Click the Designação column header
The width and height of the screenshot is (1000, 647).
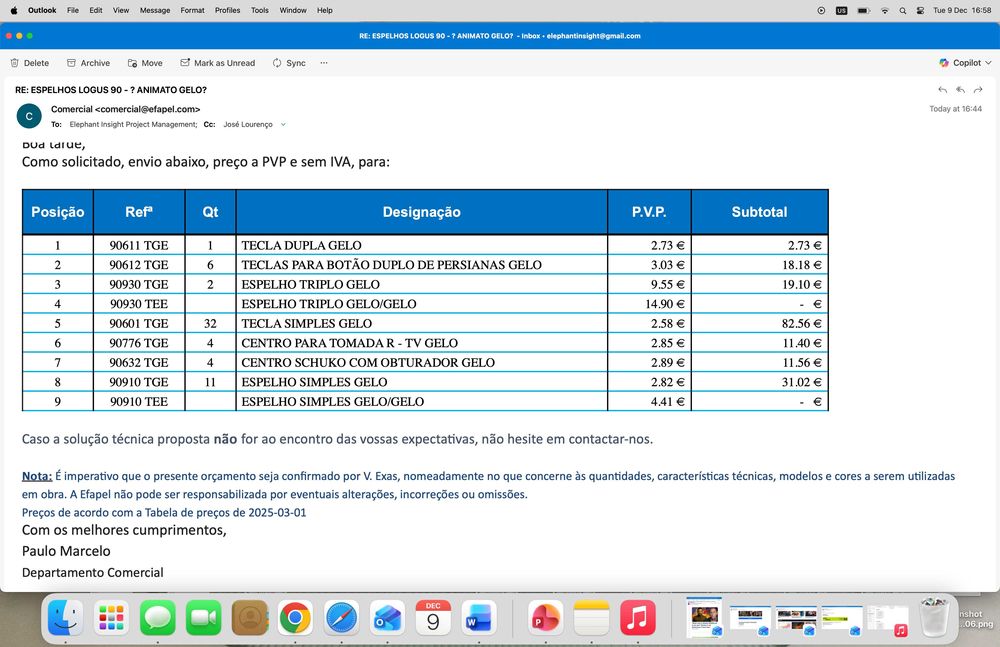[422, 212]
